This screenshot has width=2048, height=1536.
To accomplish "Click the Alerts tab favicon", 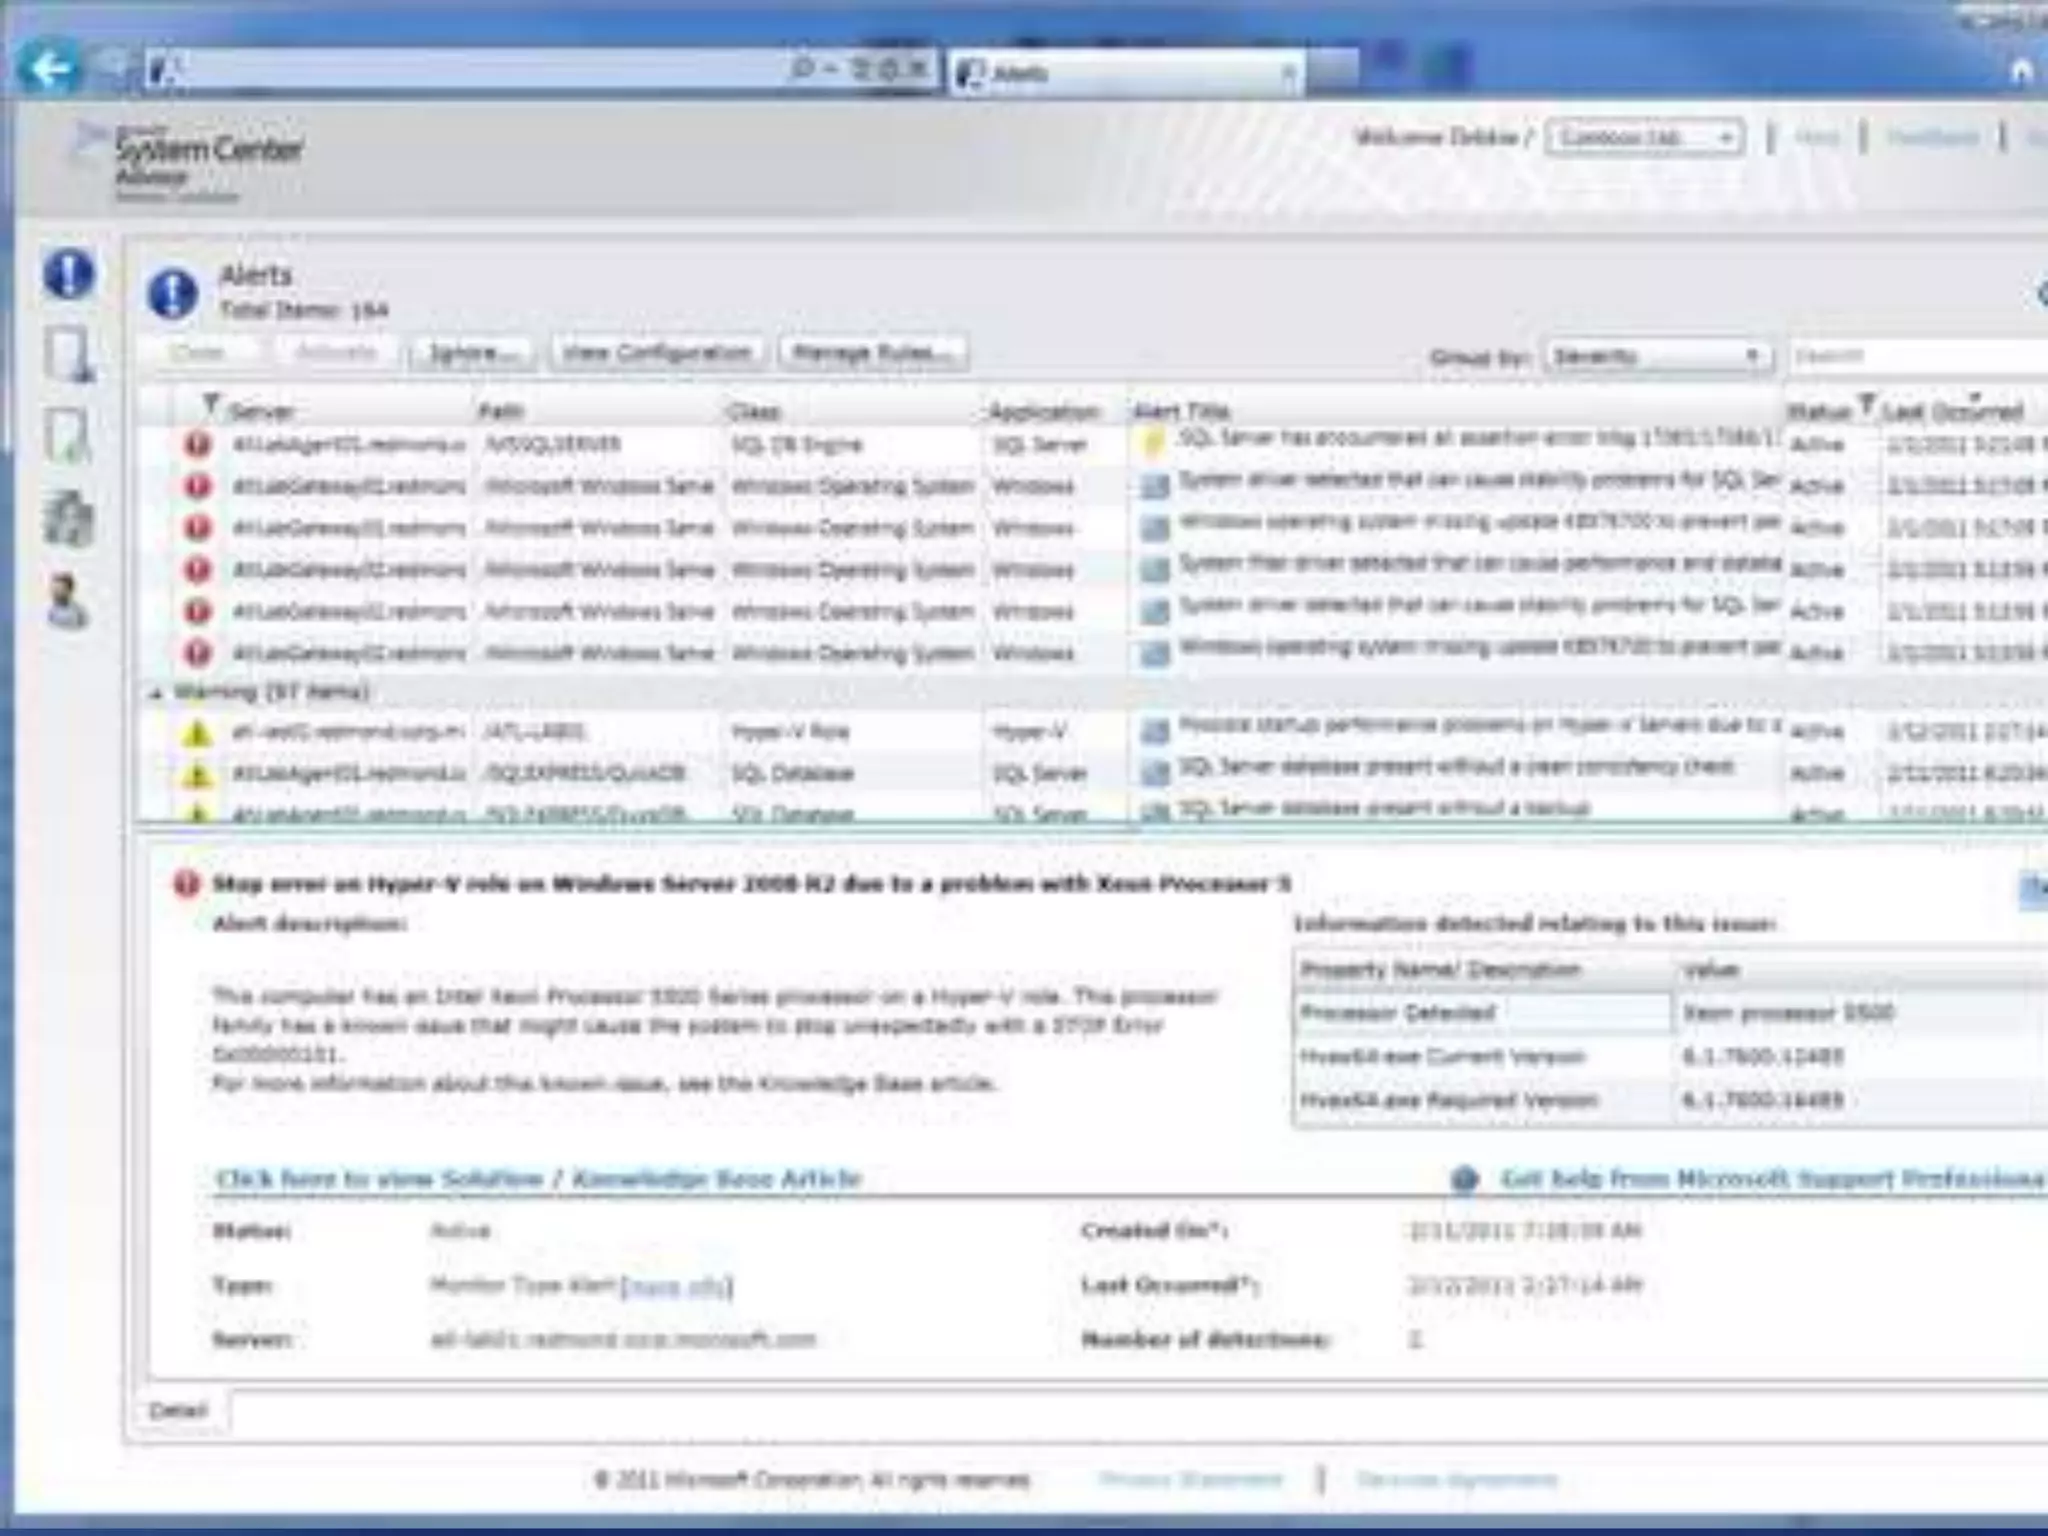I will click(x=970, y=73).
